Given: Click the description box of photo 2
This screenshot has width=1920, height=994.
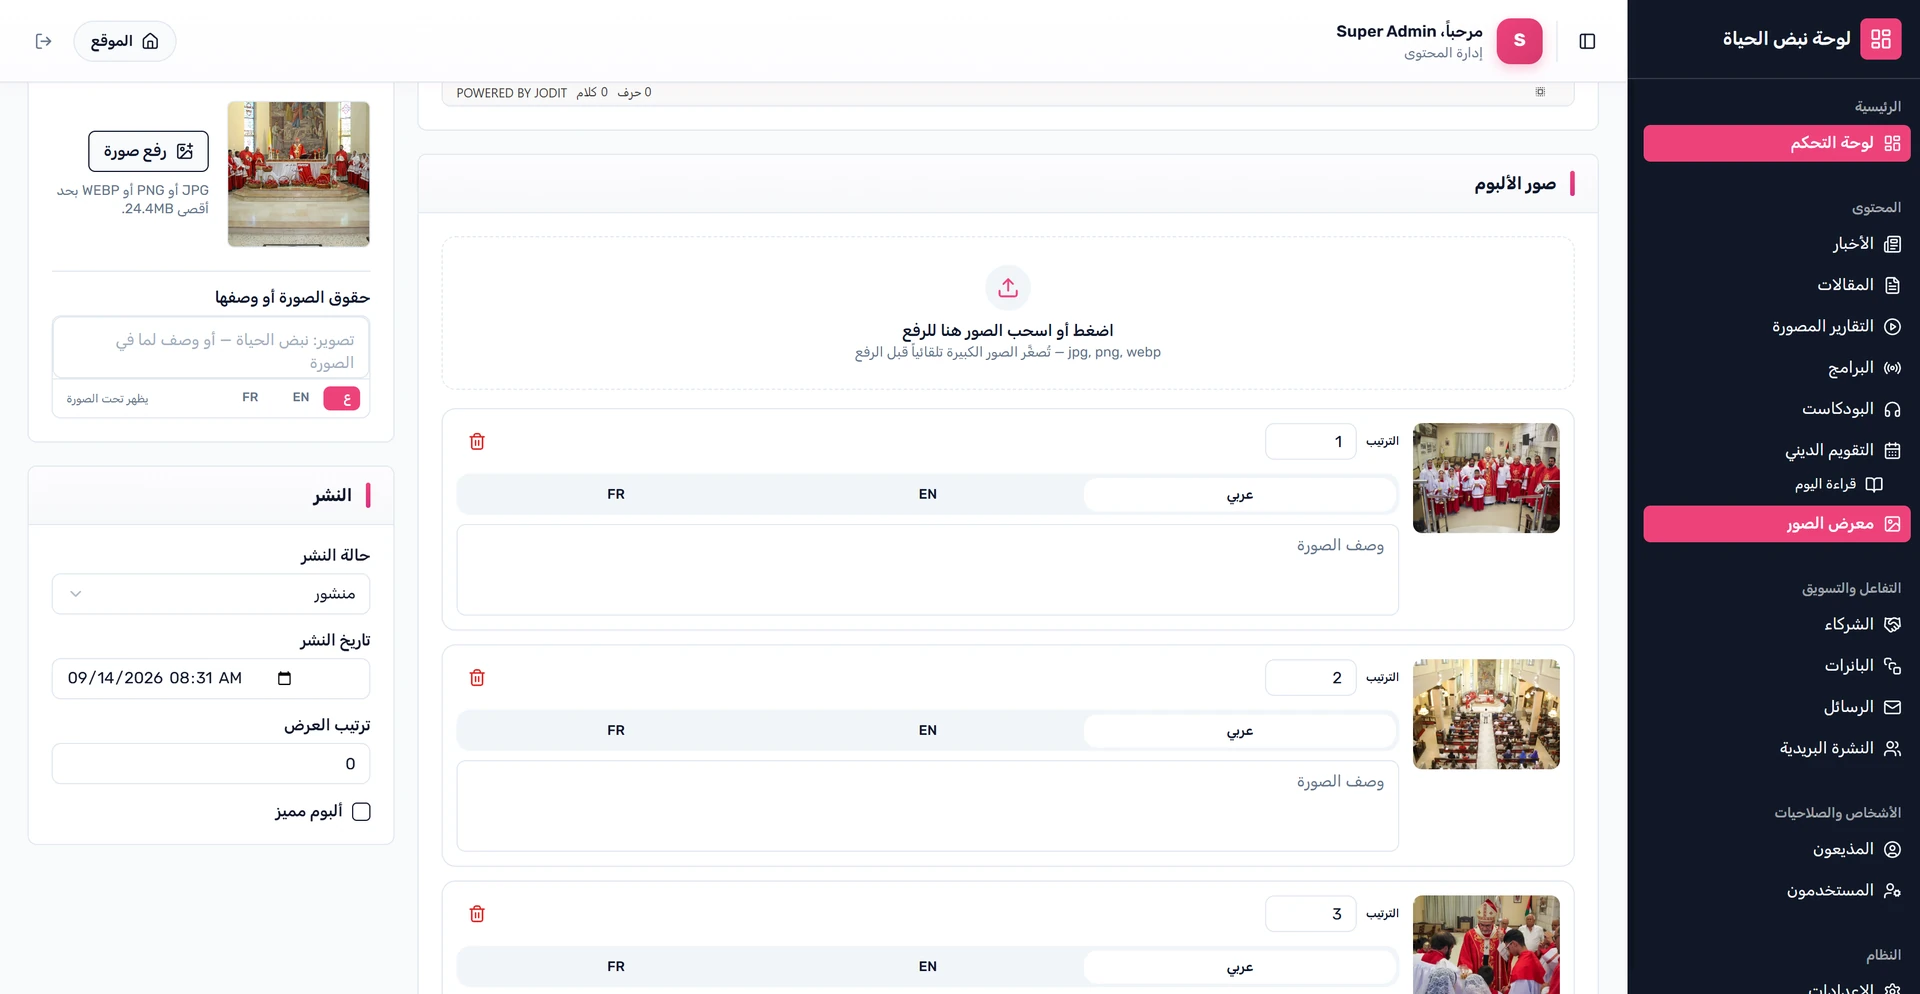Looking at the screenshot, I should tap(928, 806).
